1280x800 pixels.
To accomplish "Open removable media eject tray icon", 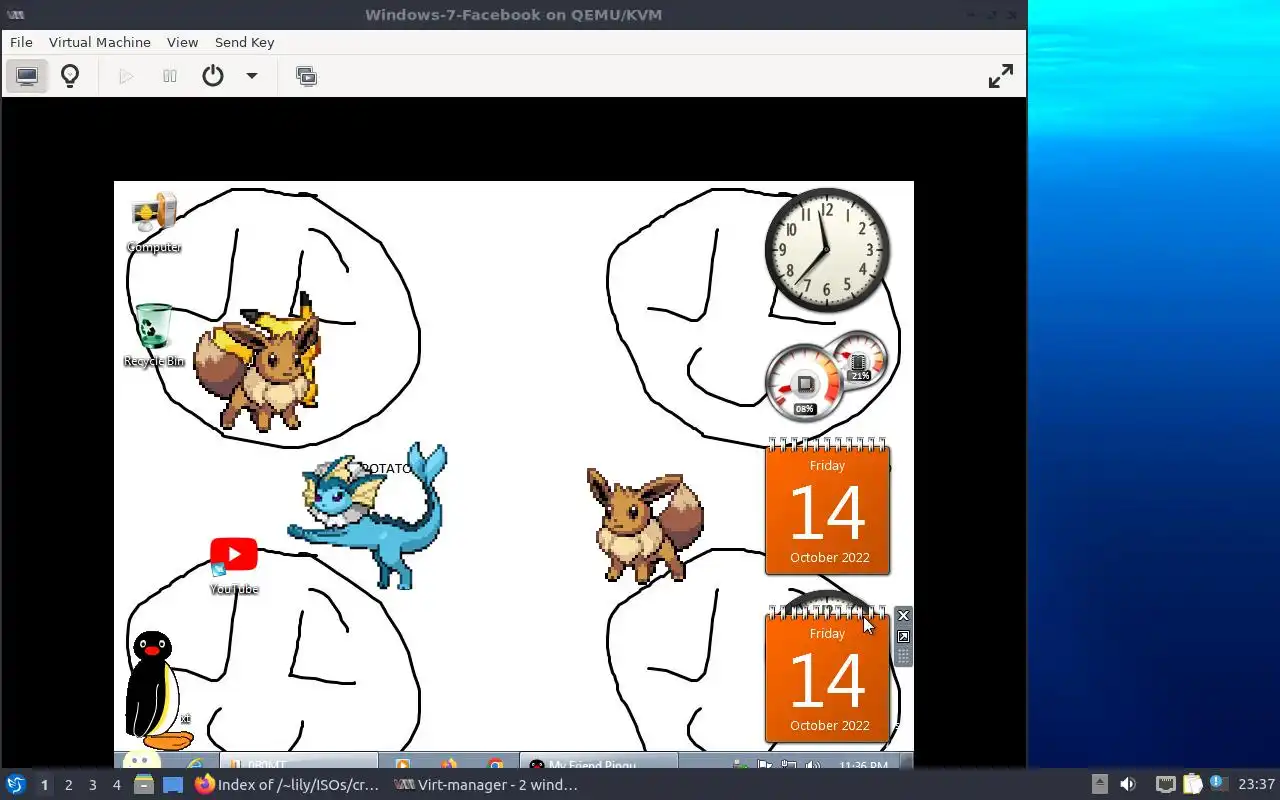I will (1099, 785).
